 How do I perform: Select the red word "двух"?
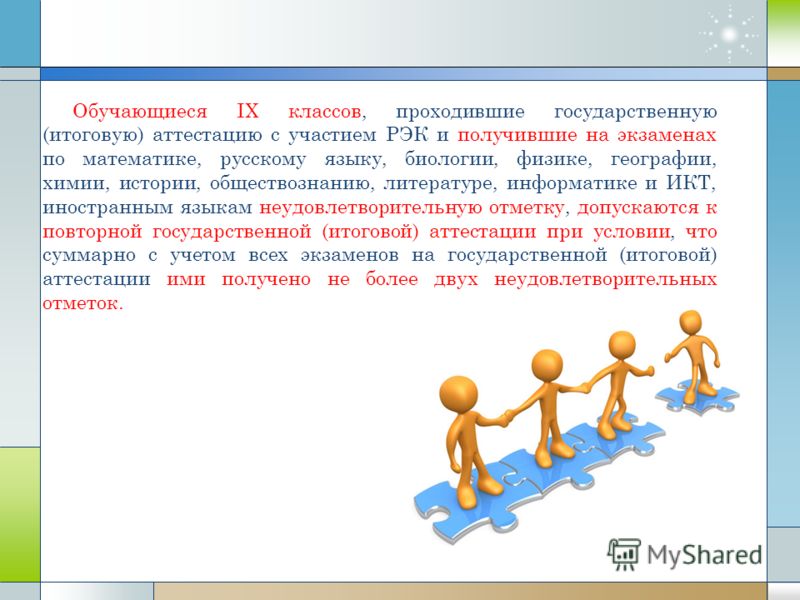coord(456,280)
